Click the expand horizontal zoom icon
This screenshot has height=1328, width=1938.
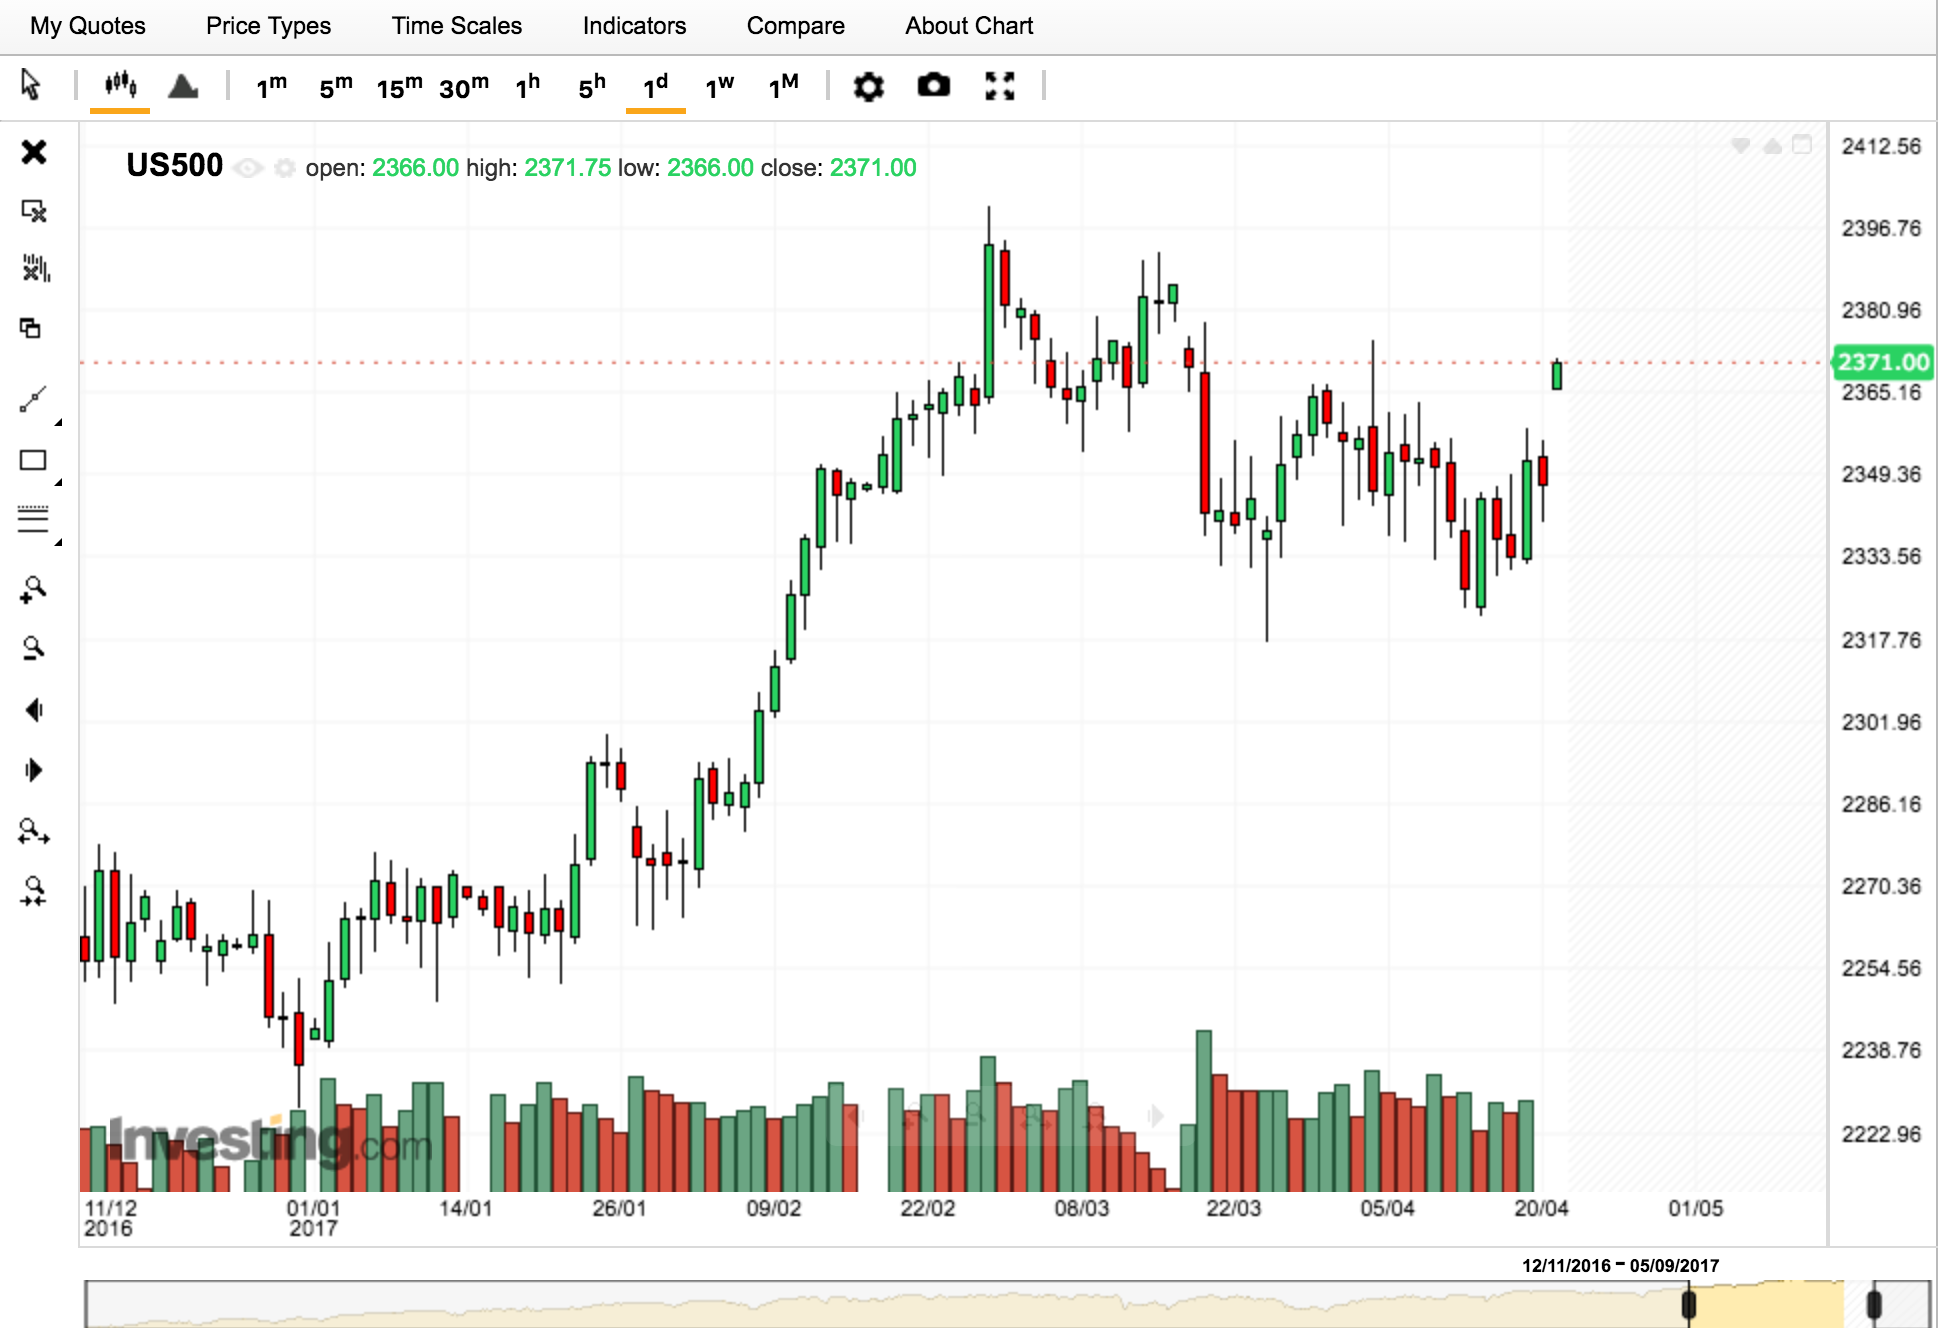point(34,831)
